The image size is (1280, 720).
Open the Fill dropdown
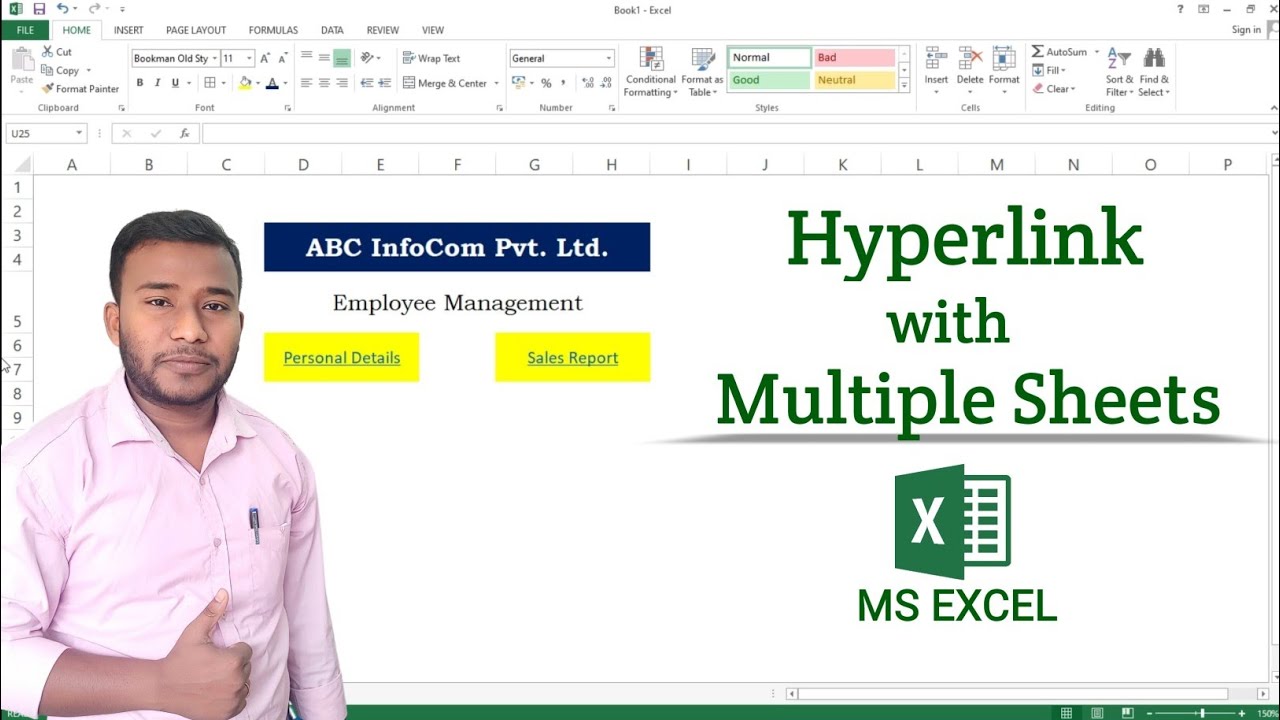1049,70
